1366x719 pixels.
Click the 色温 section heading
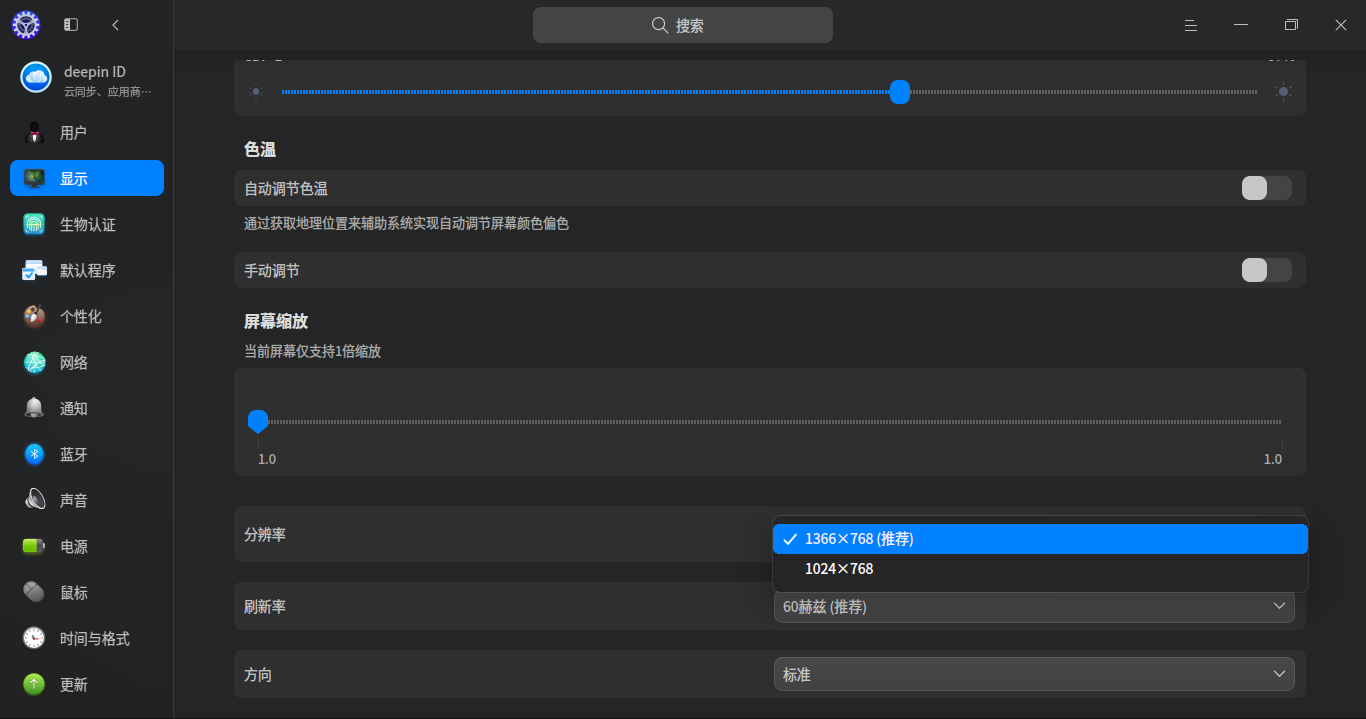[260, 149]
